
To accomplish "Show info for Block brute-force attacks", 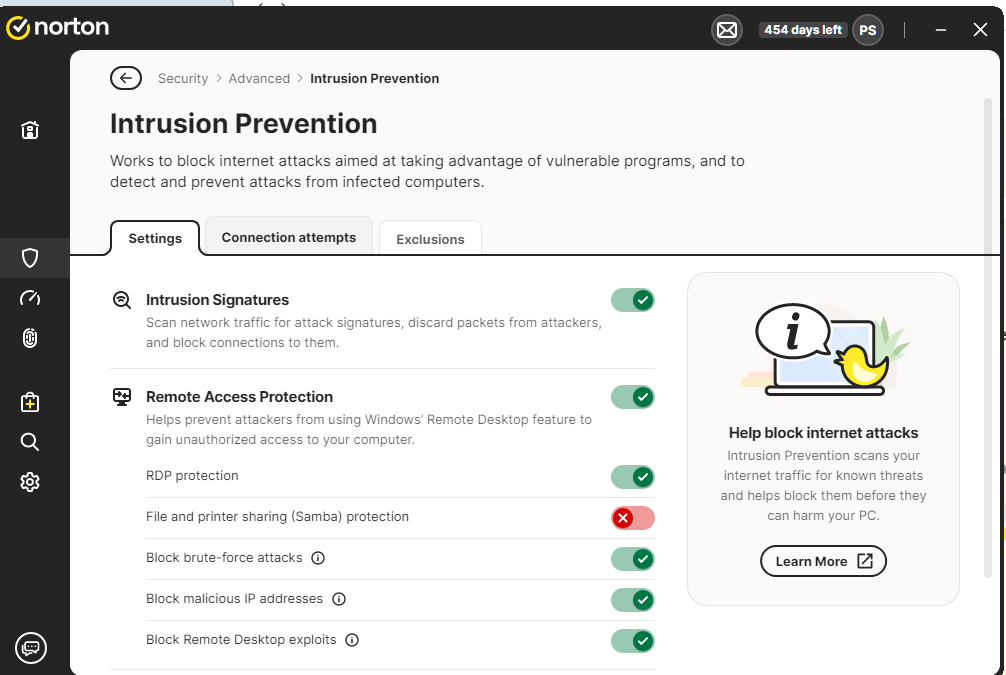I will 318,558.
